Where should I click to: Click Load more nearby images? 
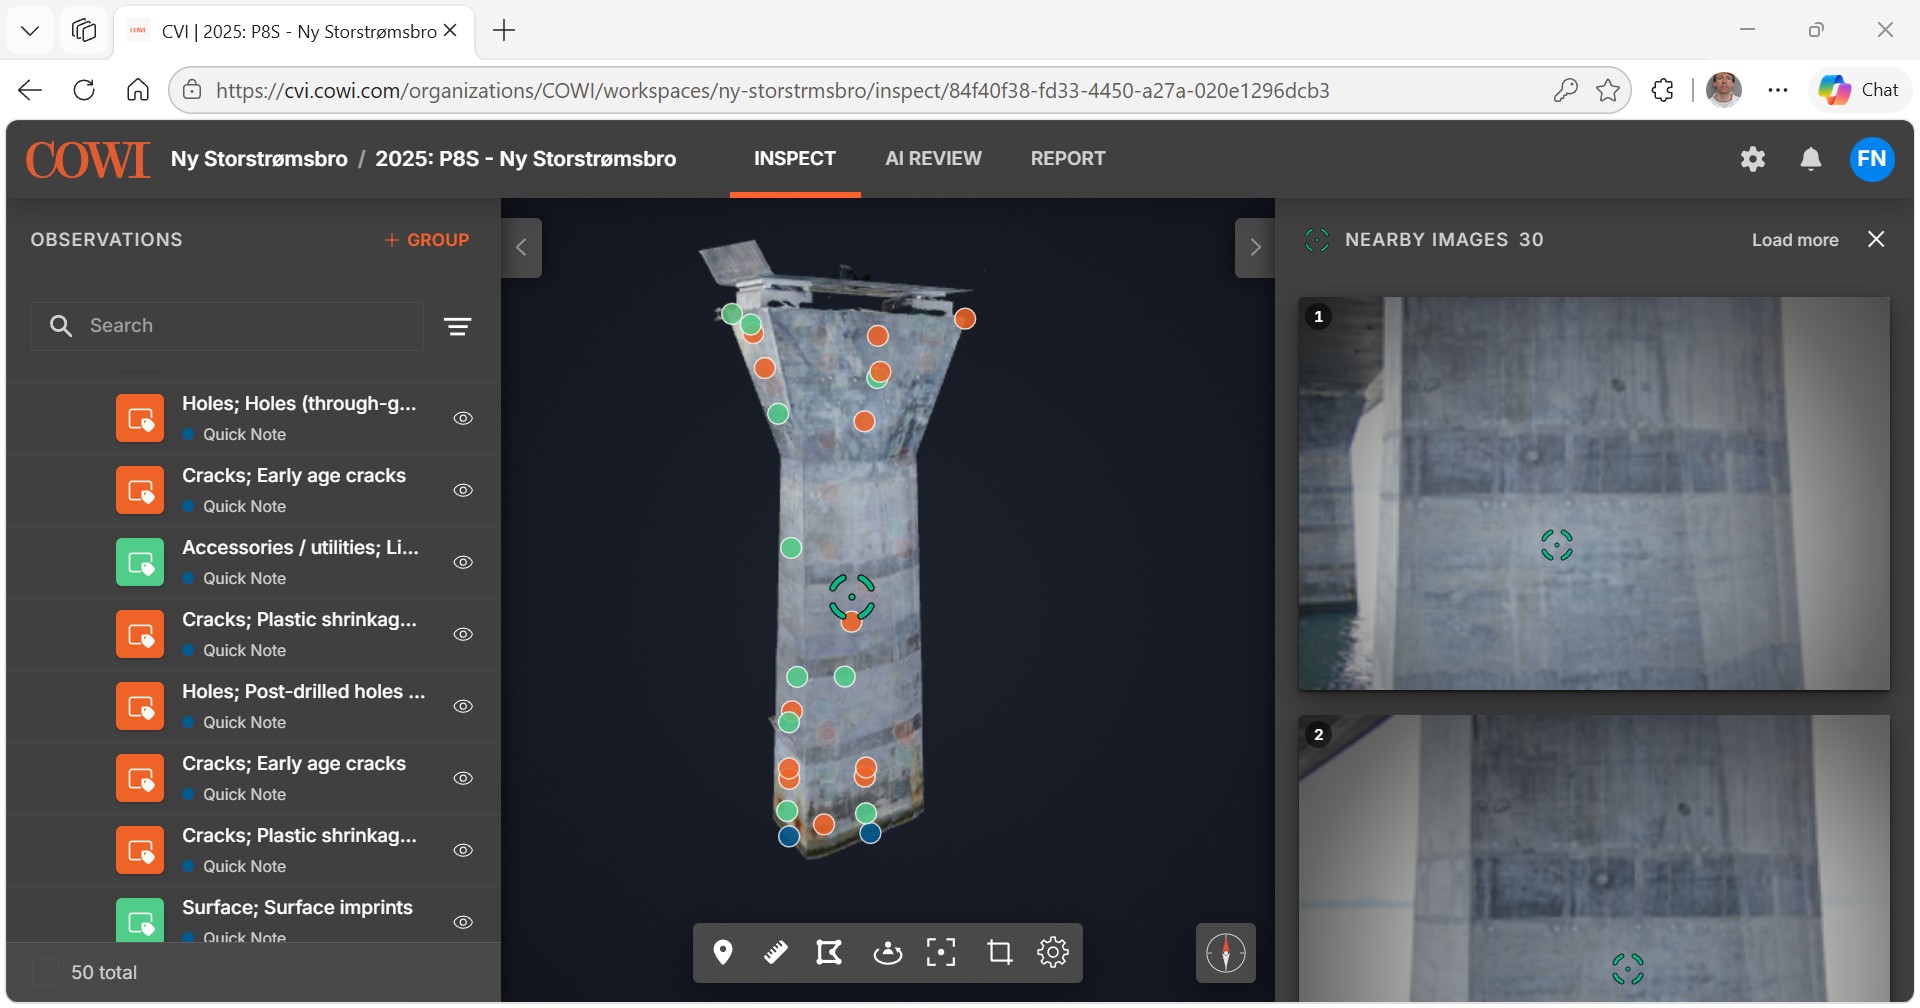[x=1795, y=240]
